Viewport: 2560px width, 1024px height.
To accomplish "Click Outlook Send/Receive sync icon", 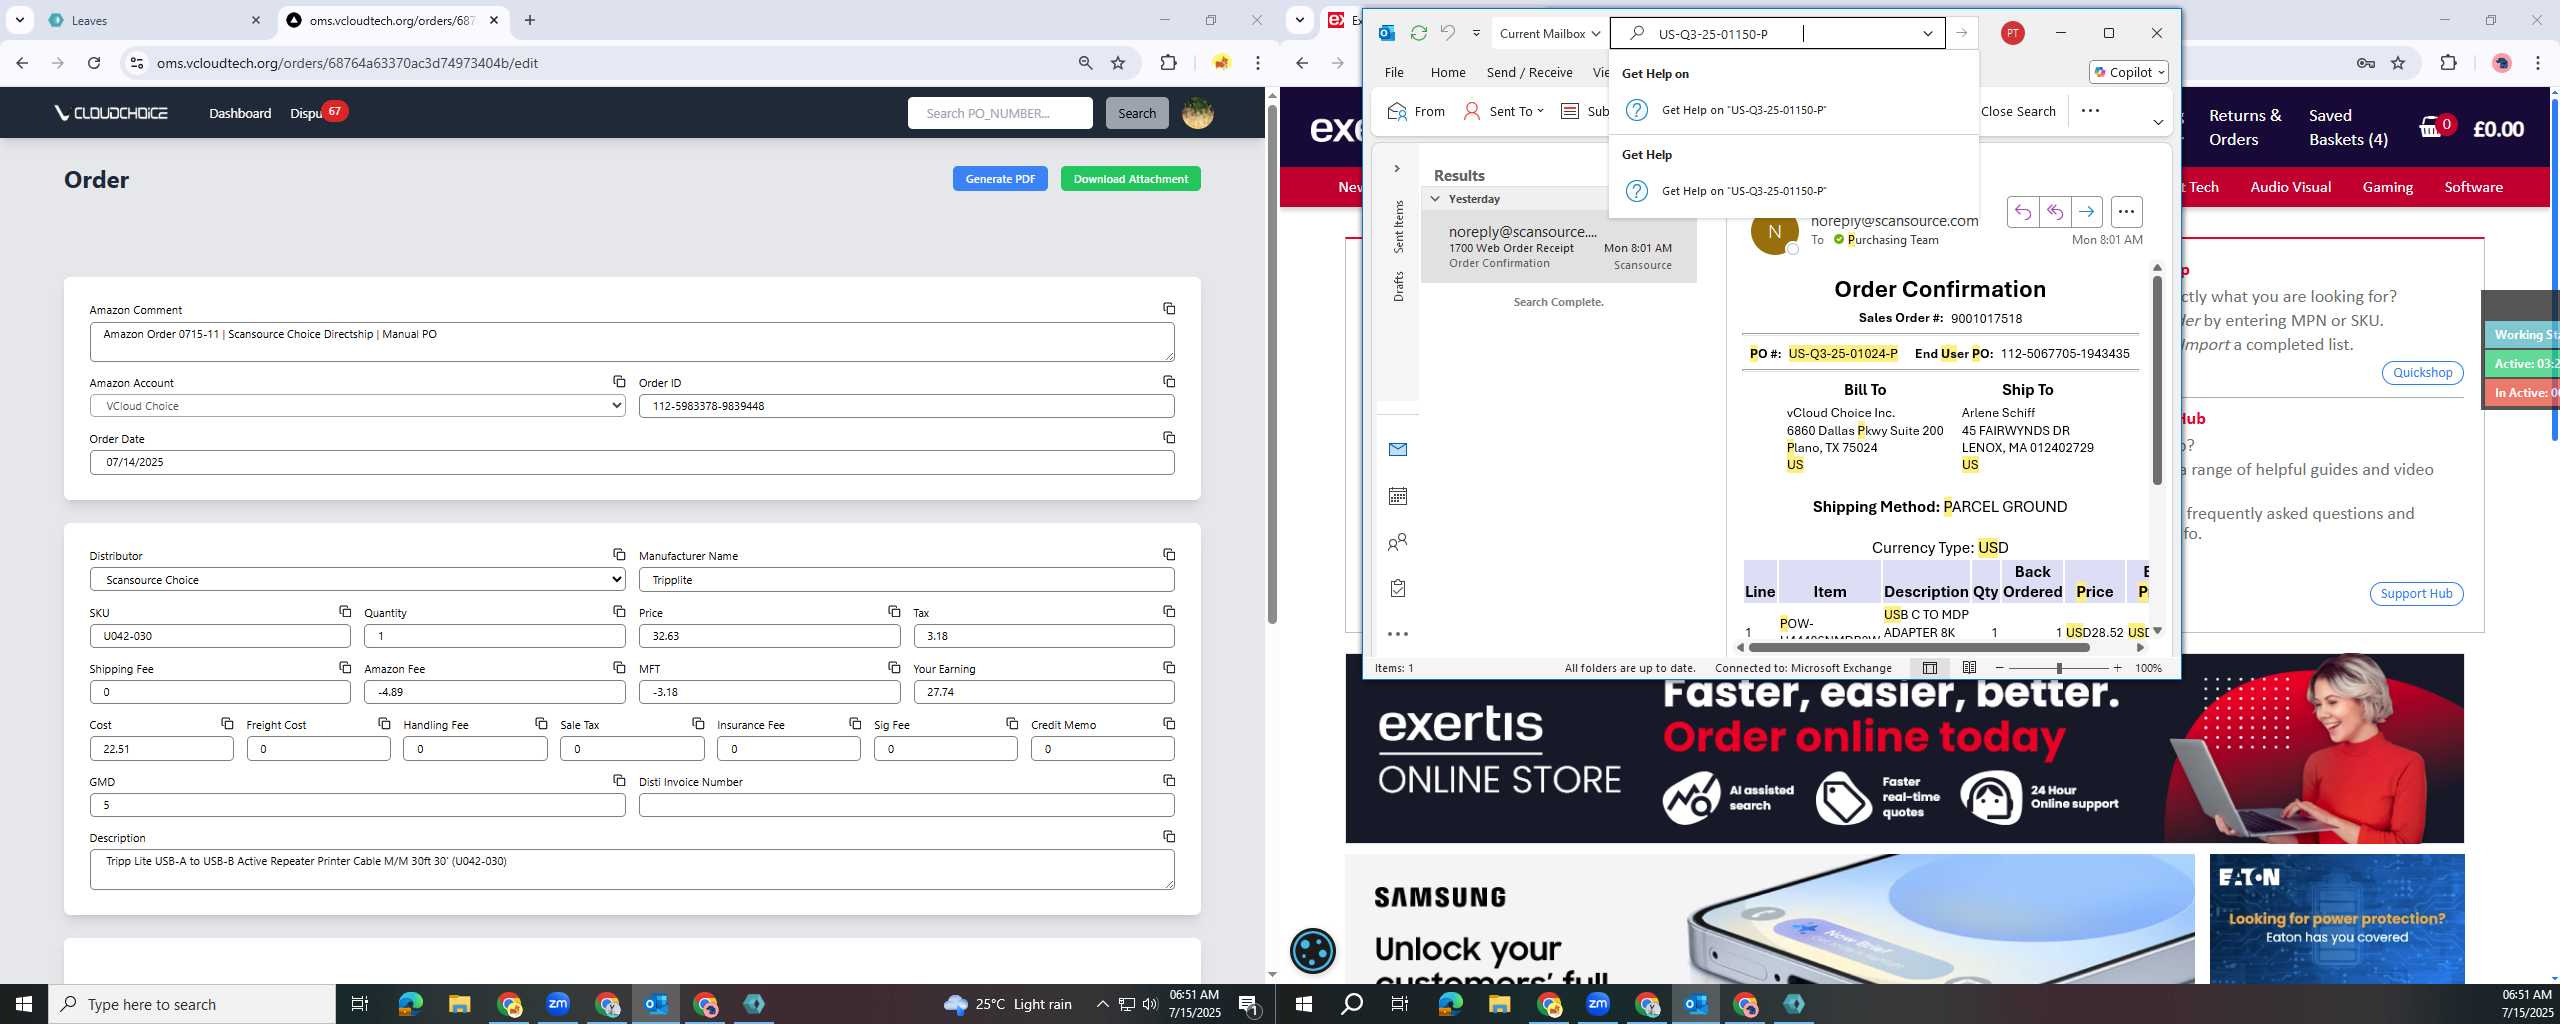I will [1418, 33].
